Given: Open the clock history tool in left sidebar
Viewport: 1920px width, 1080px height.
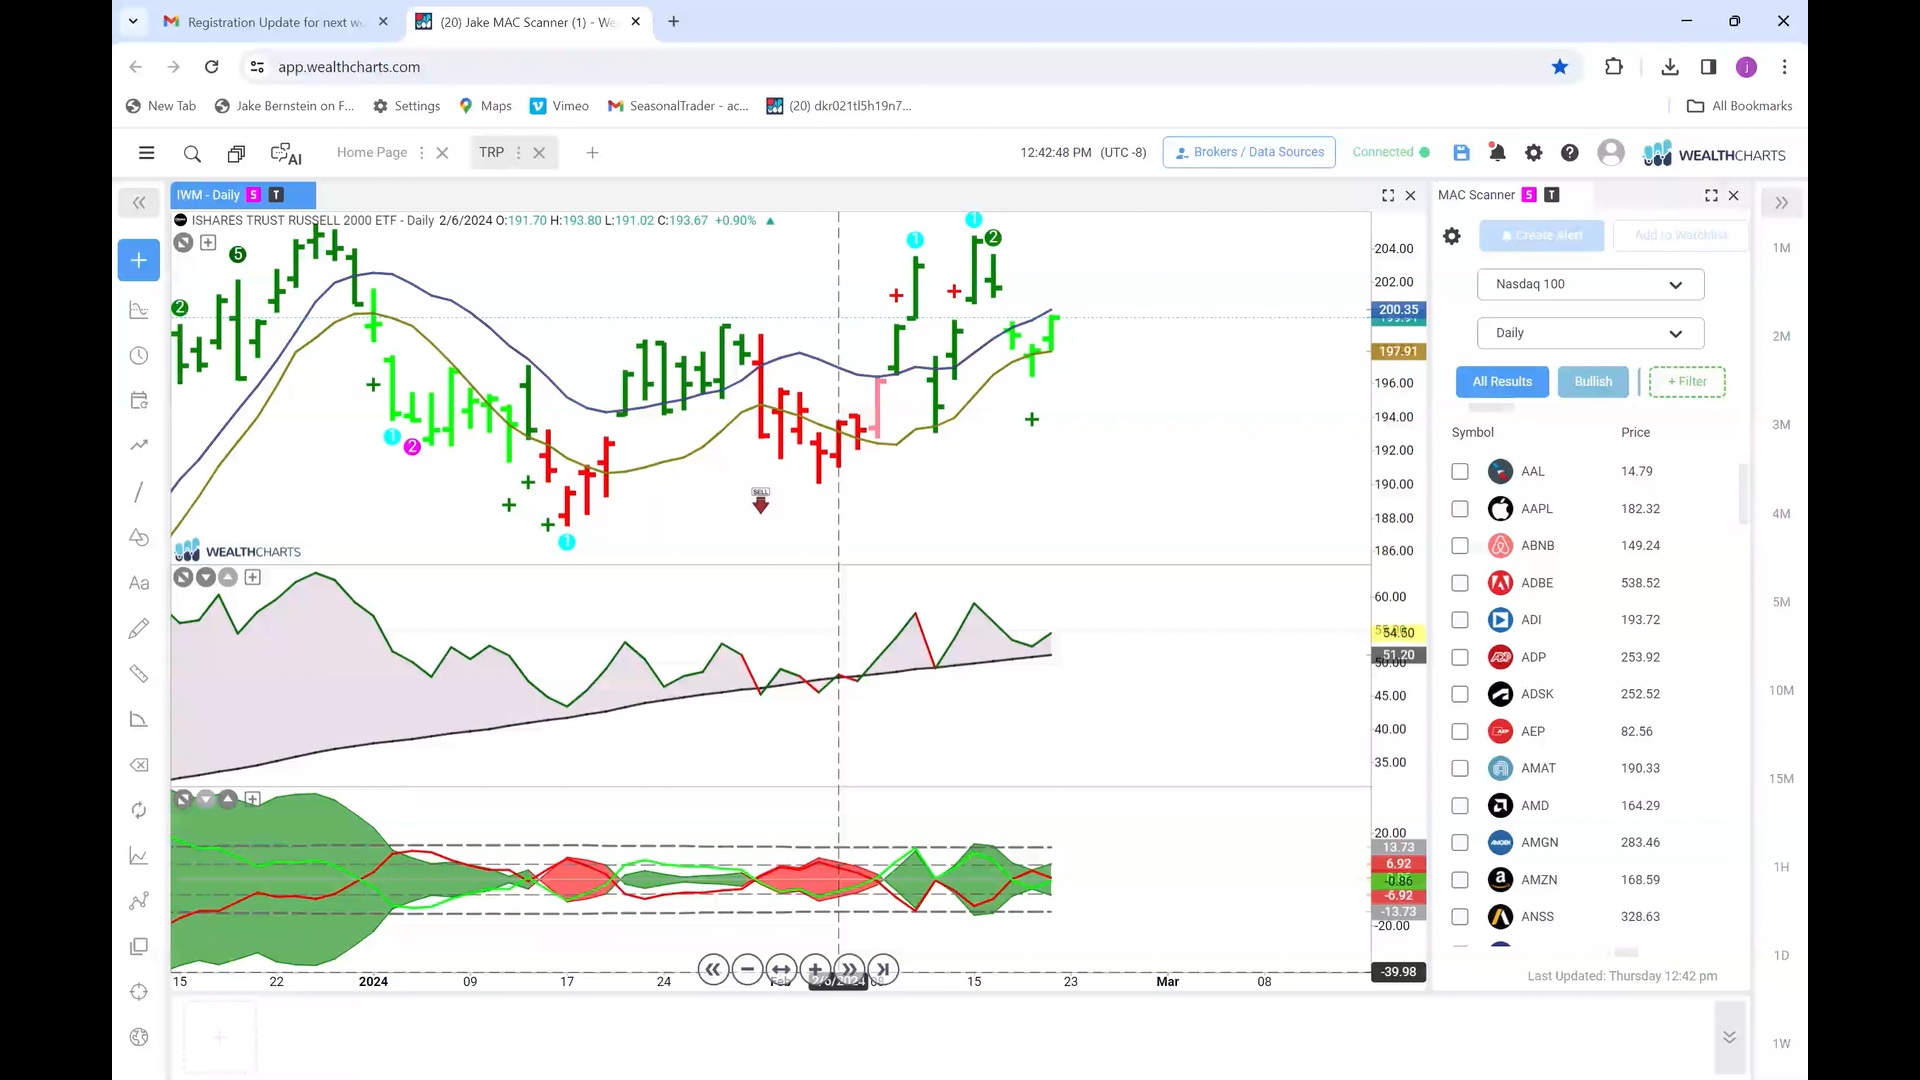Looking at the screenshot, I should (139, 356).
